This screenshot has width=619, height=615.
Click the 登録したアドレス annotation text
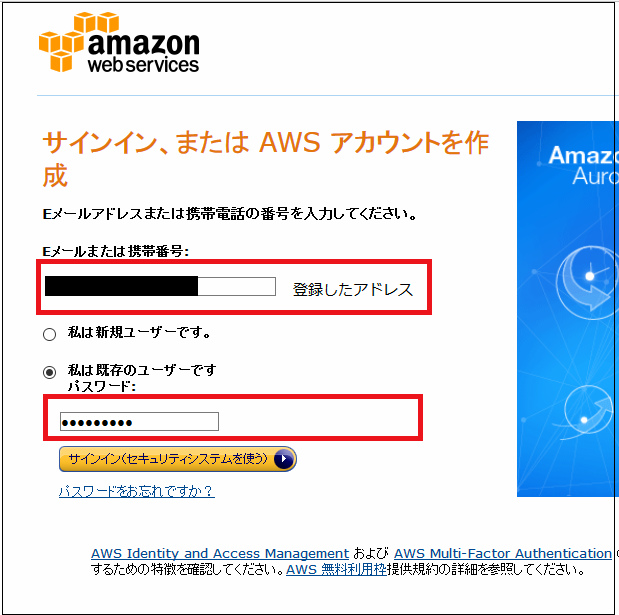[x=353, y=290]
